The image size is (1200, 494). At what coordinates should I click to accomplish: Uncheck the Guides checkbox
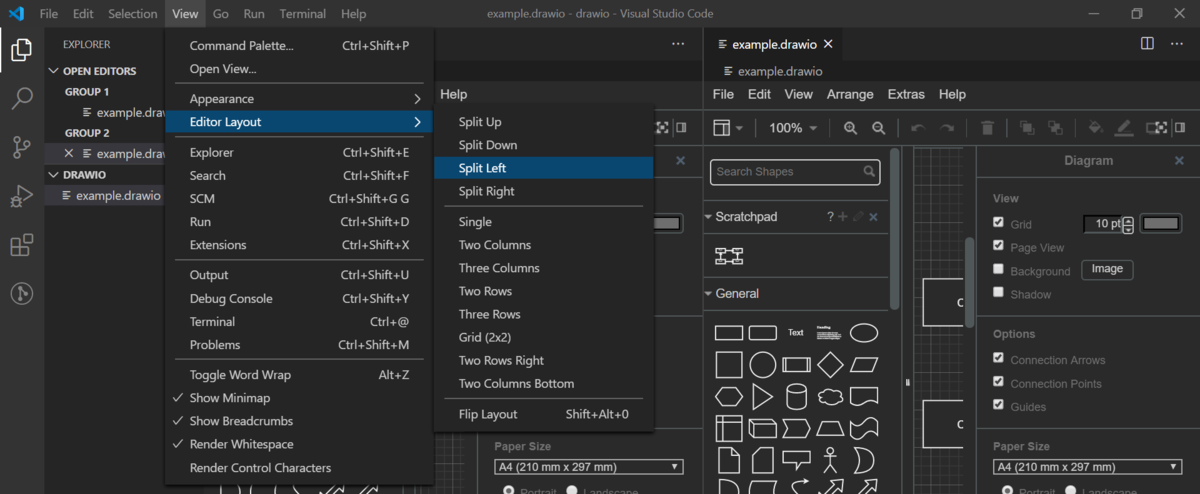998,405
